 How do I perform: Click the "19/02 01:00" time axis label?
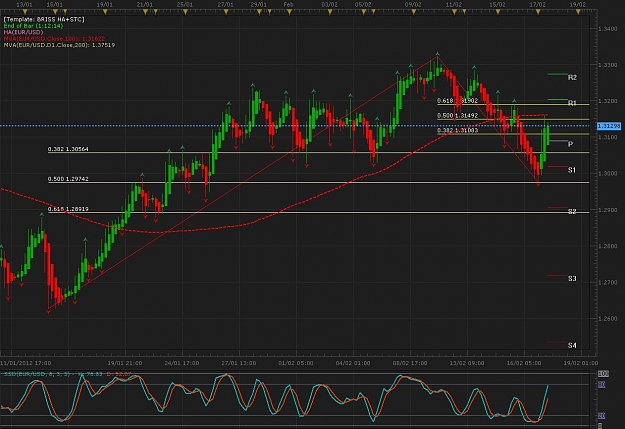pyautogui.click(x=581, y=363)
